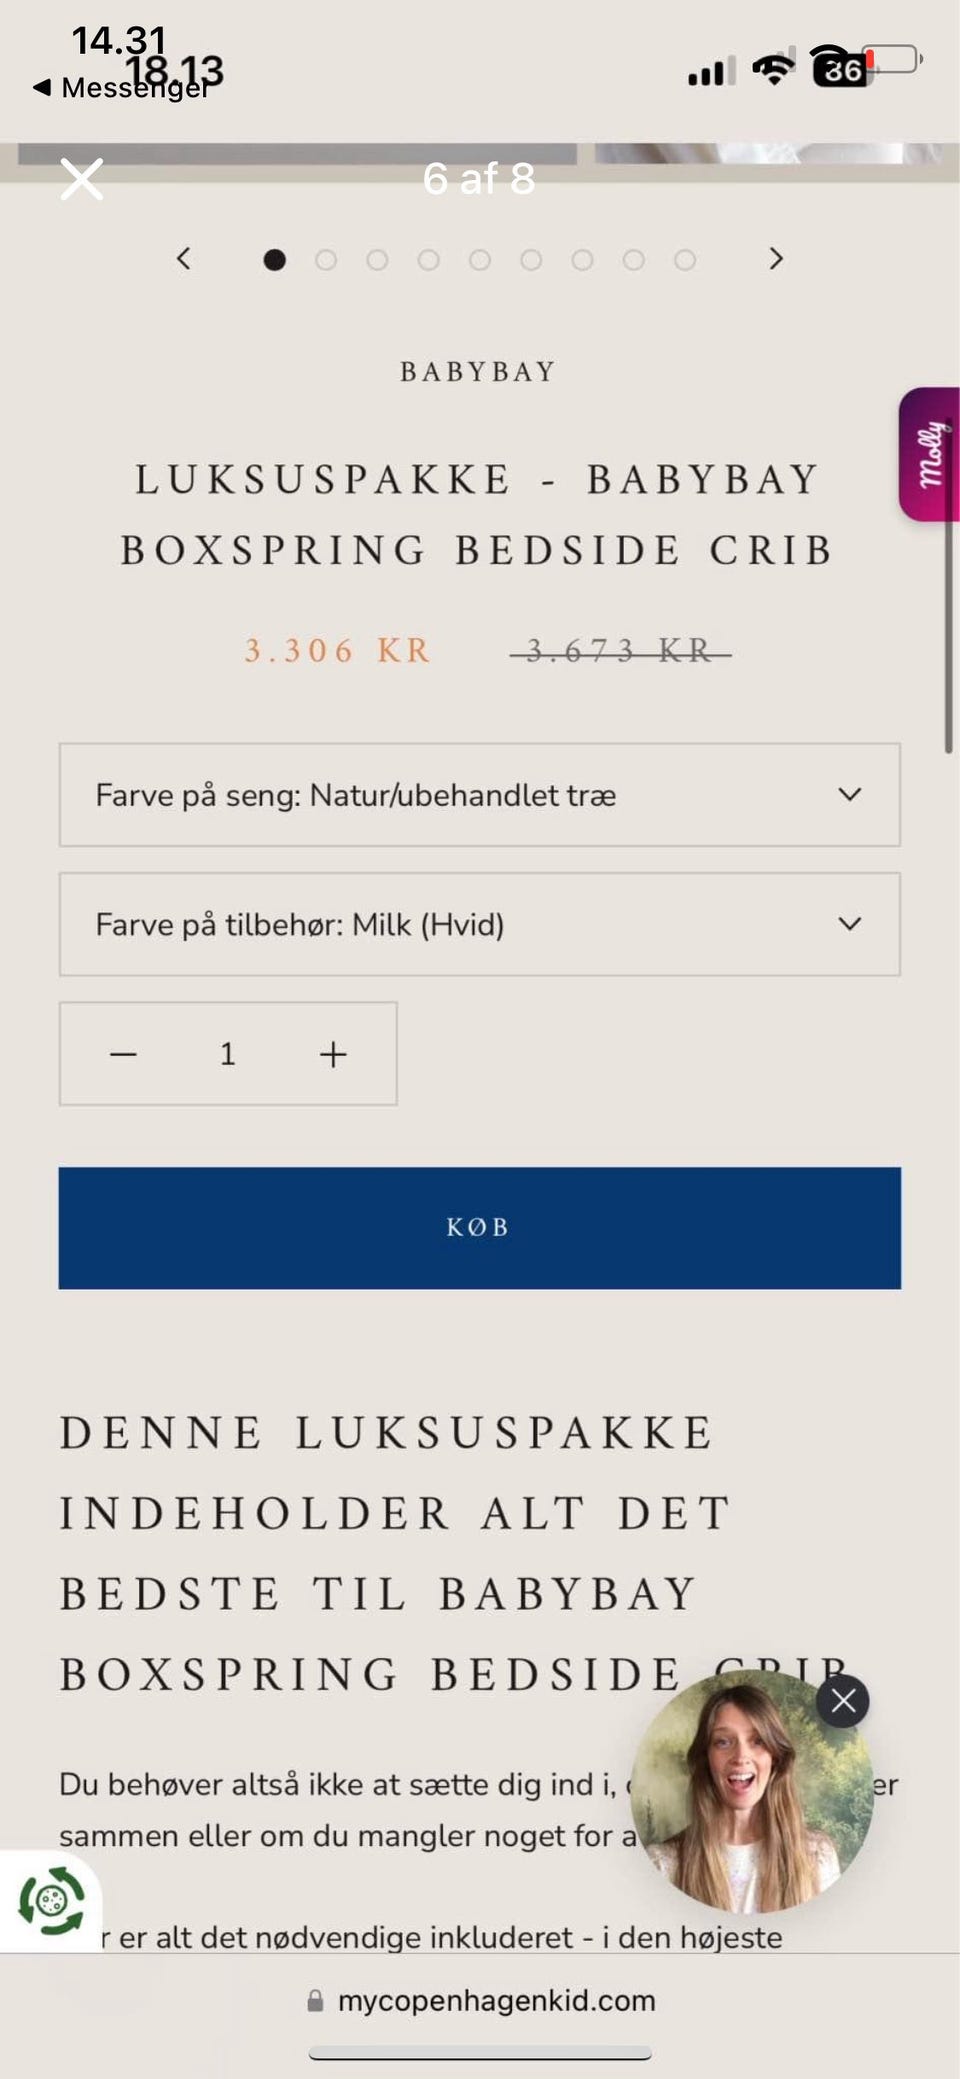The image size is (960, 2079).
Task: Return to Messenger via back arrow
Action: (x=42, y=88)
